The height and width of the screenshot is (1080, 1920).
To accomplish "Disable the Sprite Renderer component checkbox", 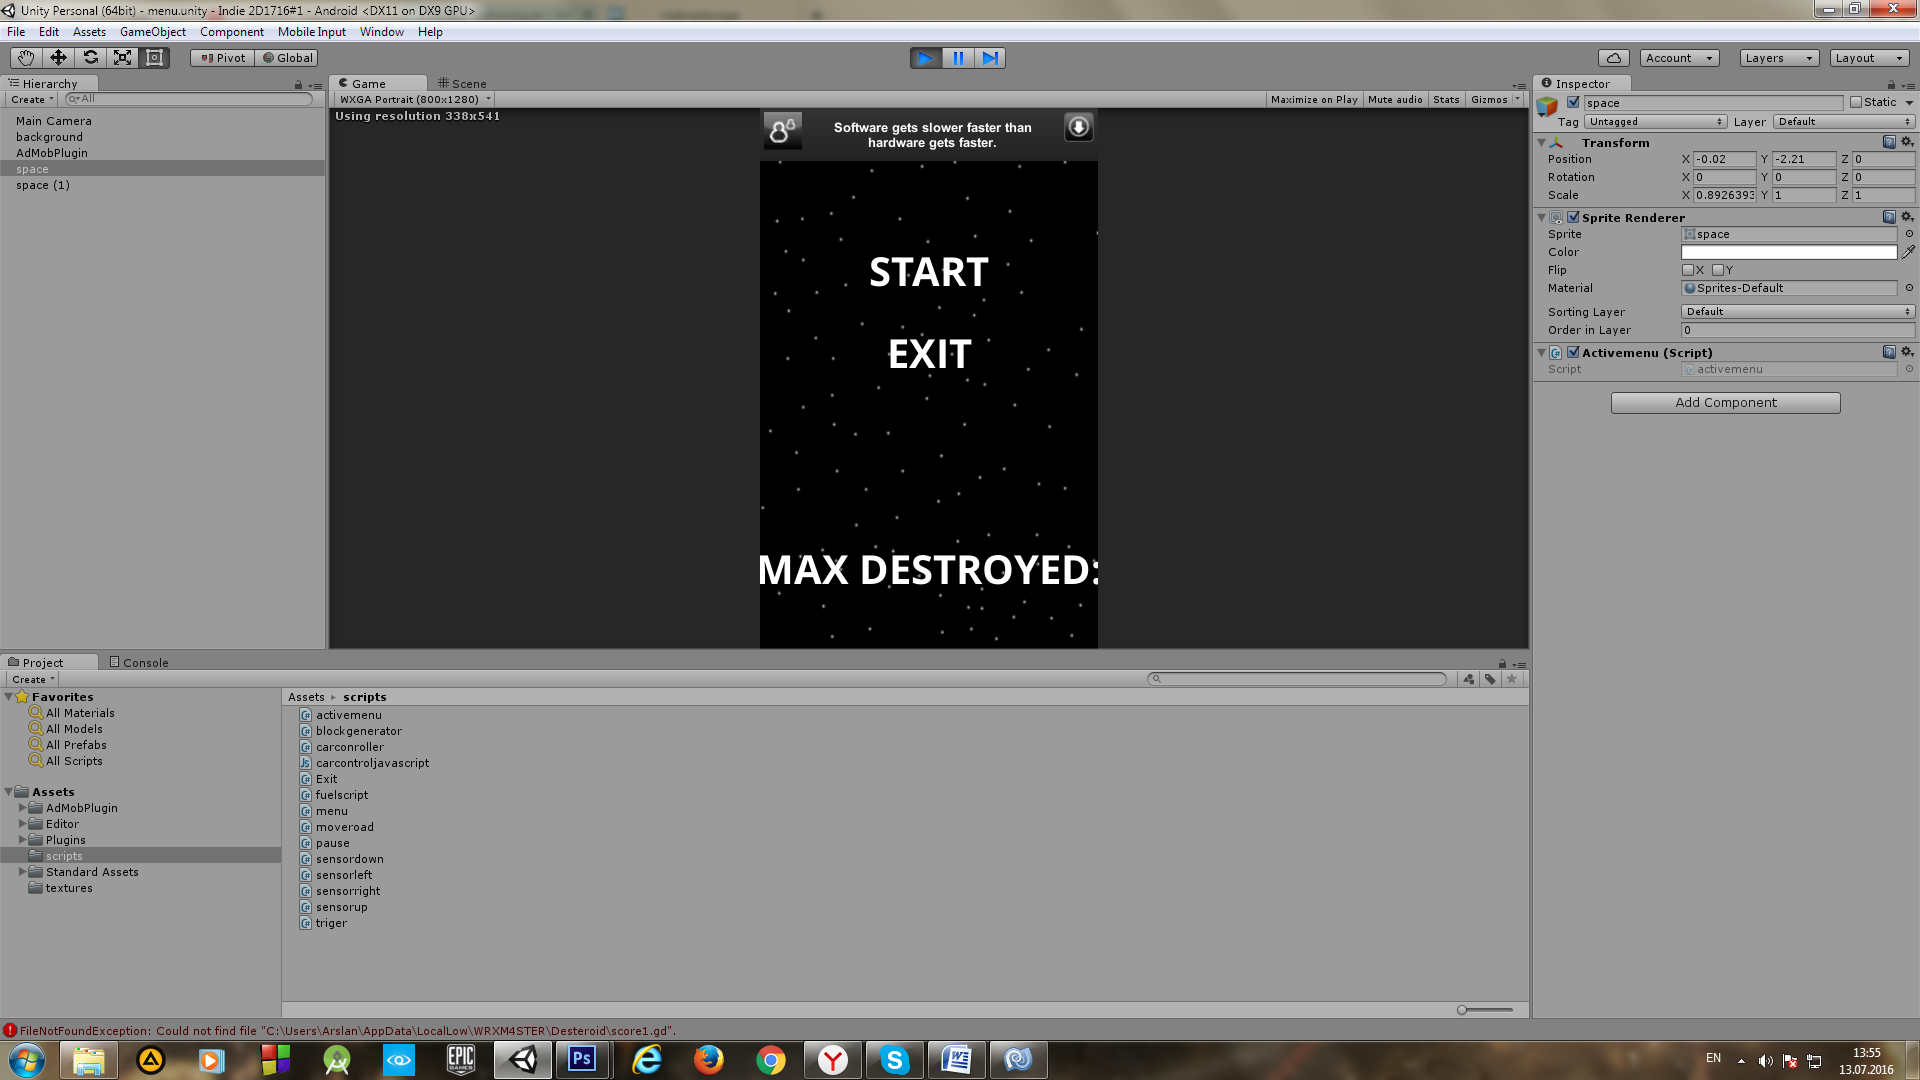I will (1573, 217).
